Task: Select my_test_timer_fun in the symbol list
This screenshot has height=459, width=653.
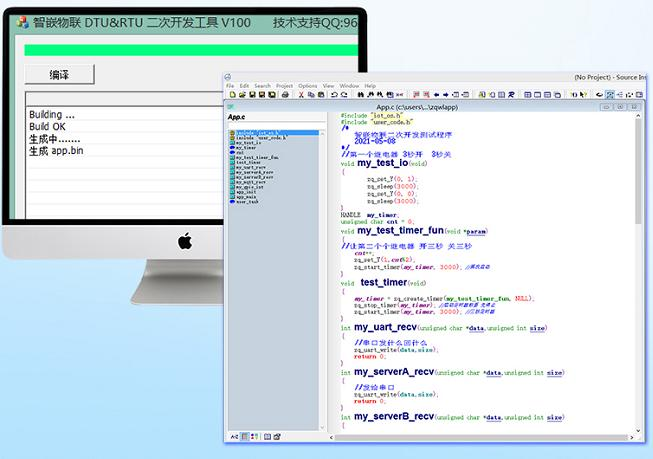Action: (x=257, y=157)
